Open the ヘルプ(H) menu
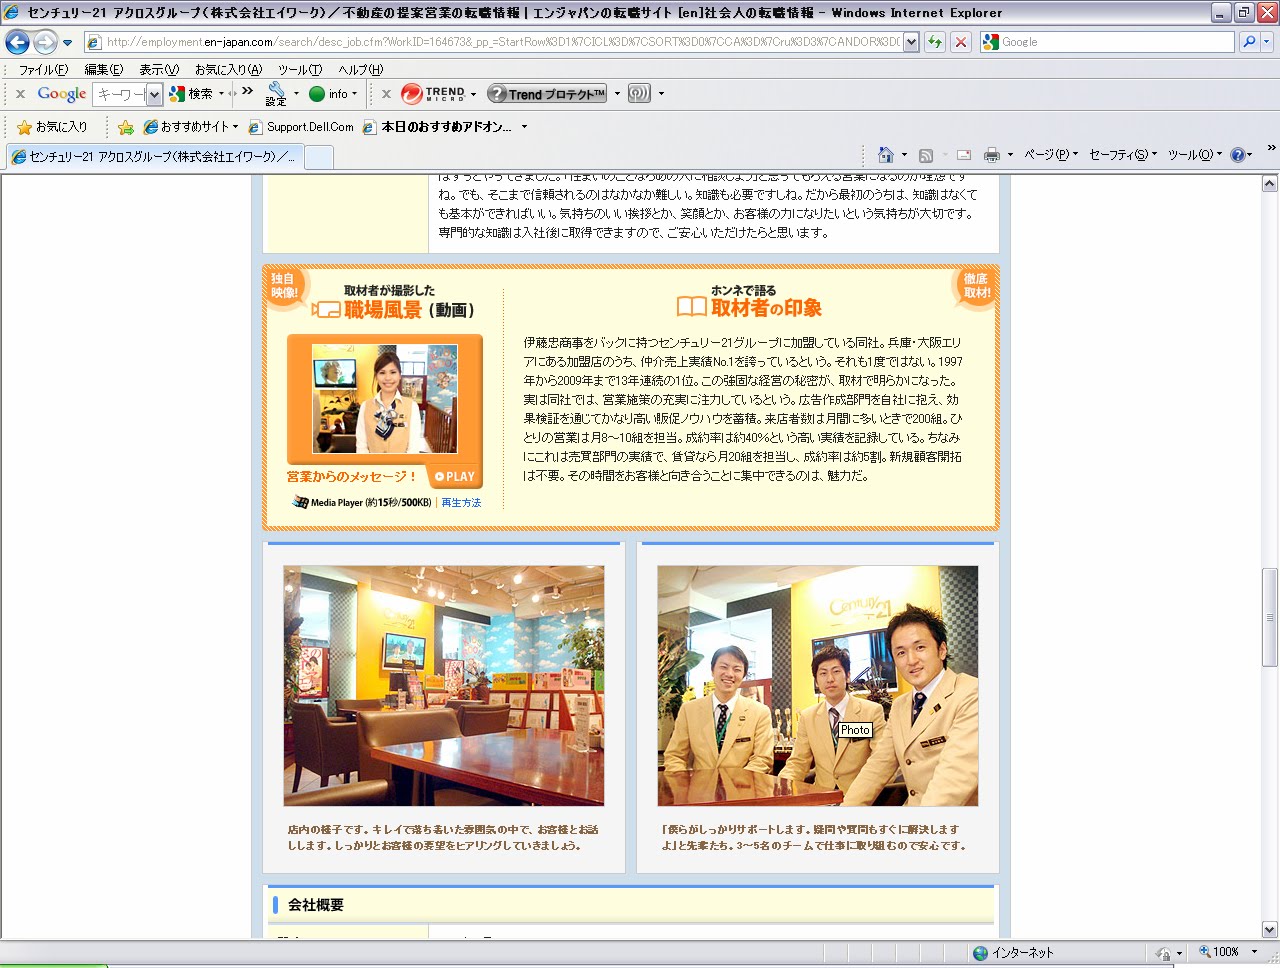Viewport: 1280px width, 968px height. (360, 69)
